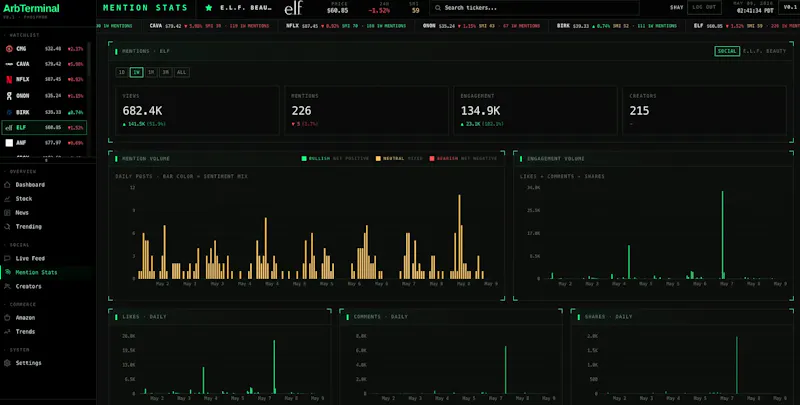Select the 1M time range
The width and height of the screenshot is (800, 405).
151,72
